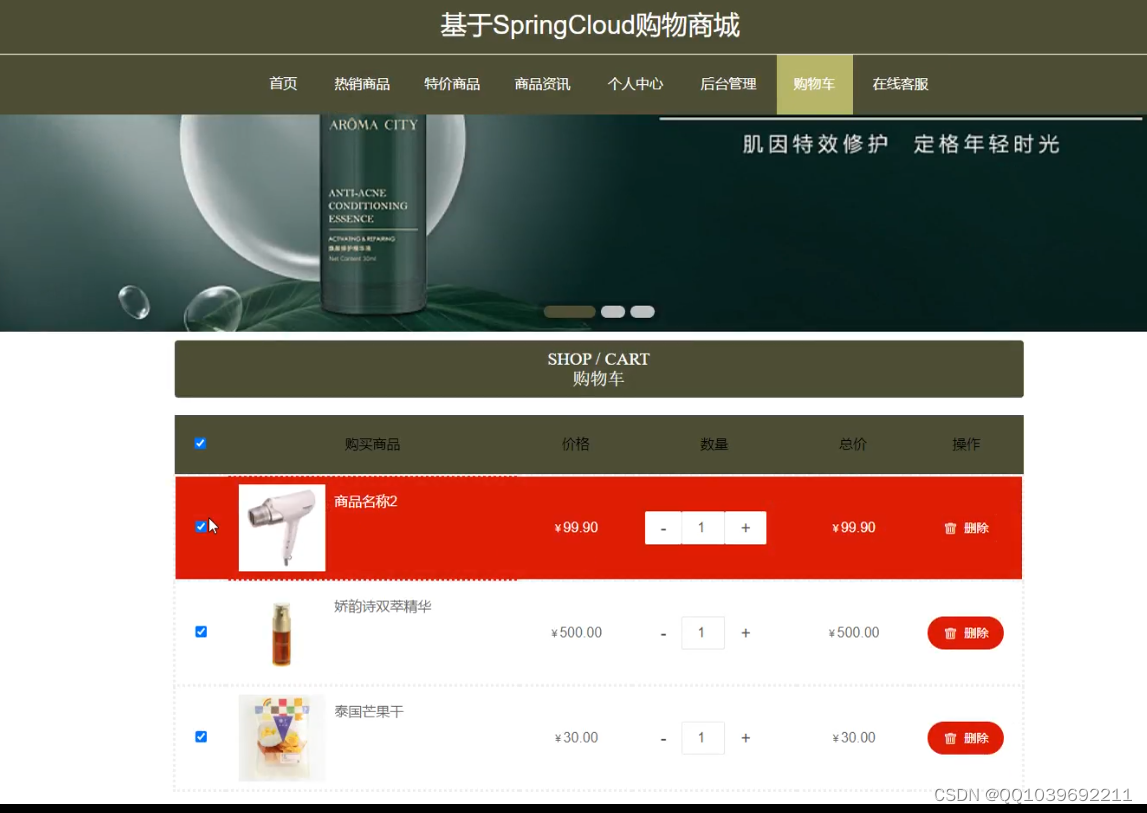
Task: Go to 后台管理 page
Action: [x=728, y=84]
